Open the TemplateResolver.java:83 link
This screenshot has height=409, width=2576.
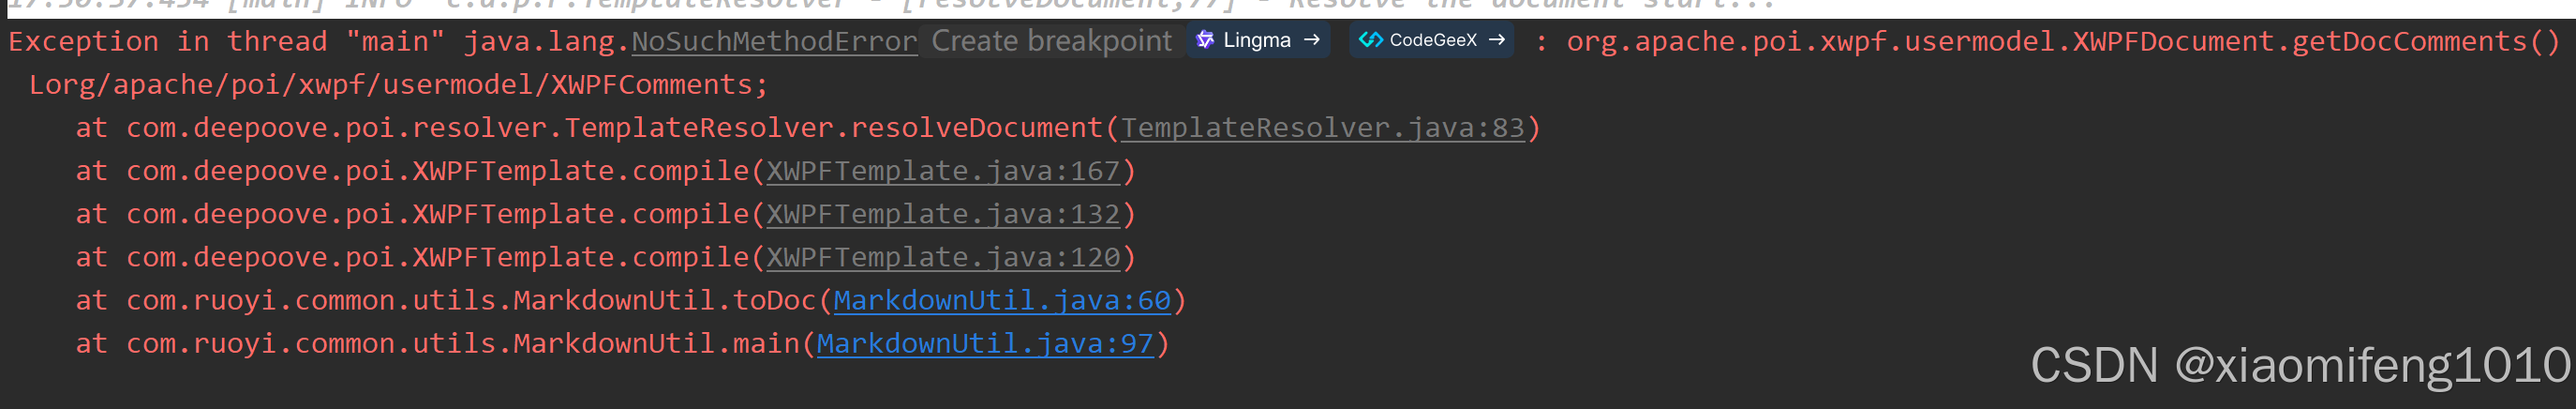(x=1322, y=128)
